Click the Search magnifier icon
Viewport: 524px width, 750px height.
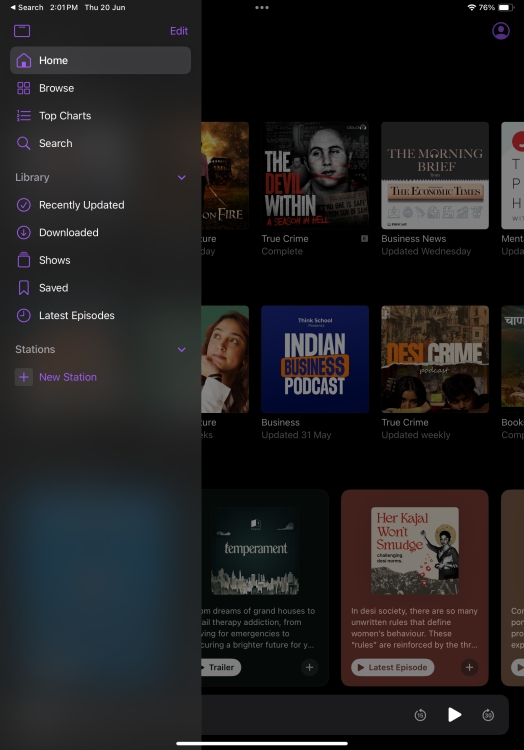(x=23, y=143)
